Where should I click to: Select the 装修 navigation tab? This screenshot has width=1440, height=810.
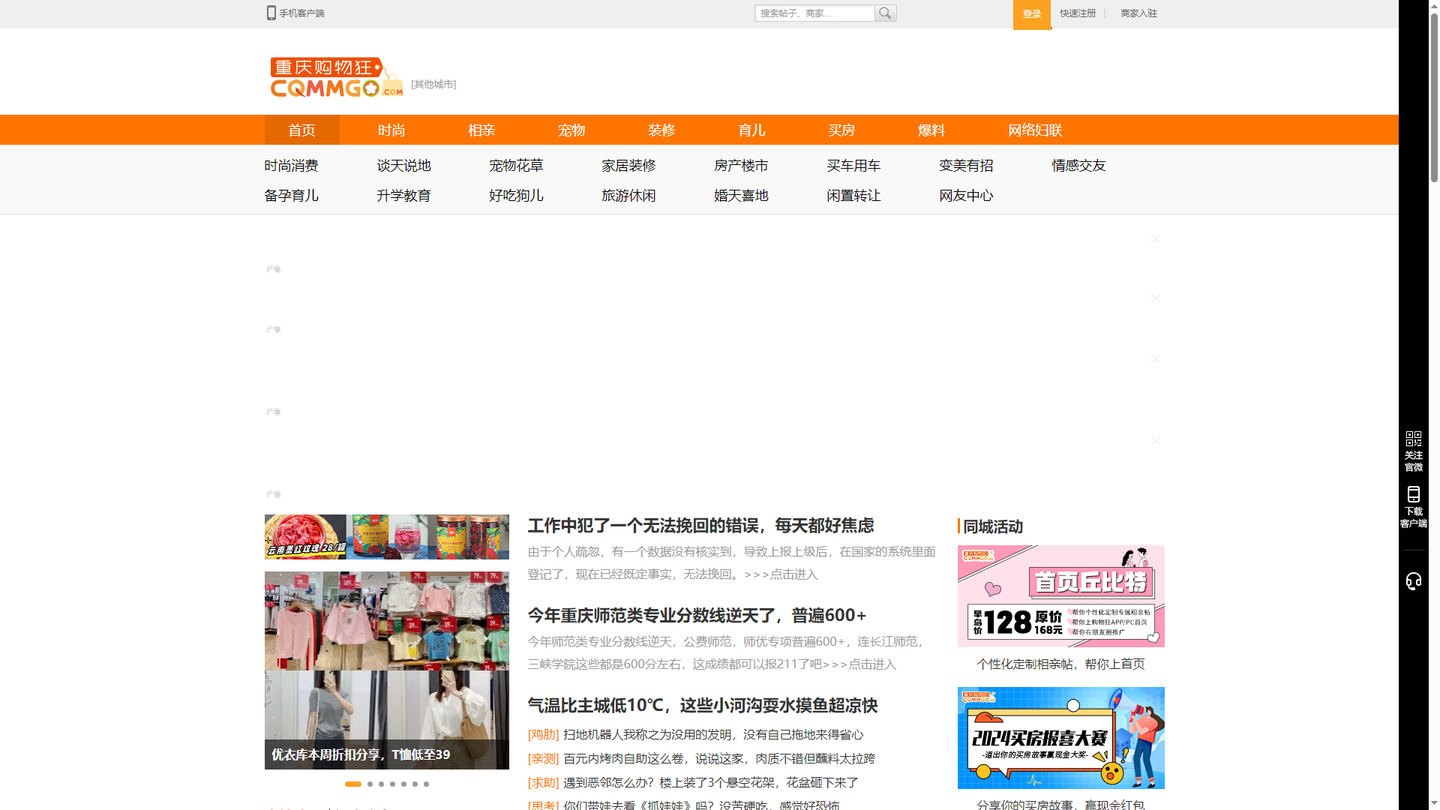pyautogui.click(x=662, y=130)
